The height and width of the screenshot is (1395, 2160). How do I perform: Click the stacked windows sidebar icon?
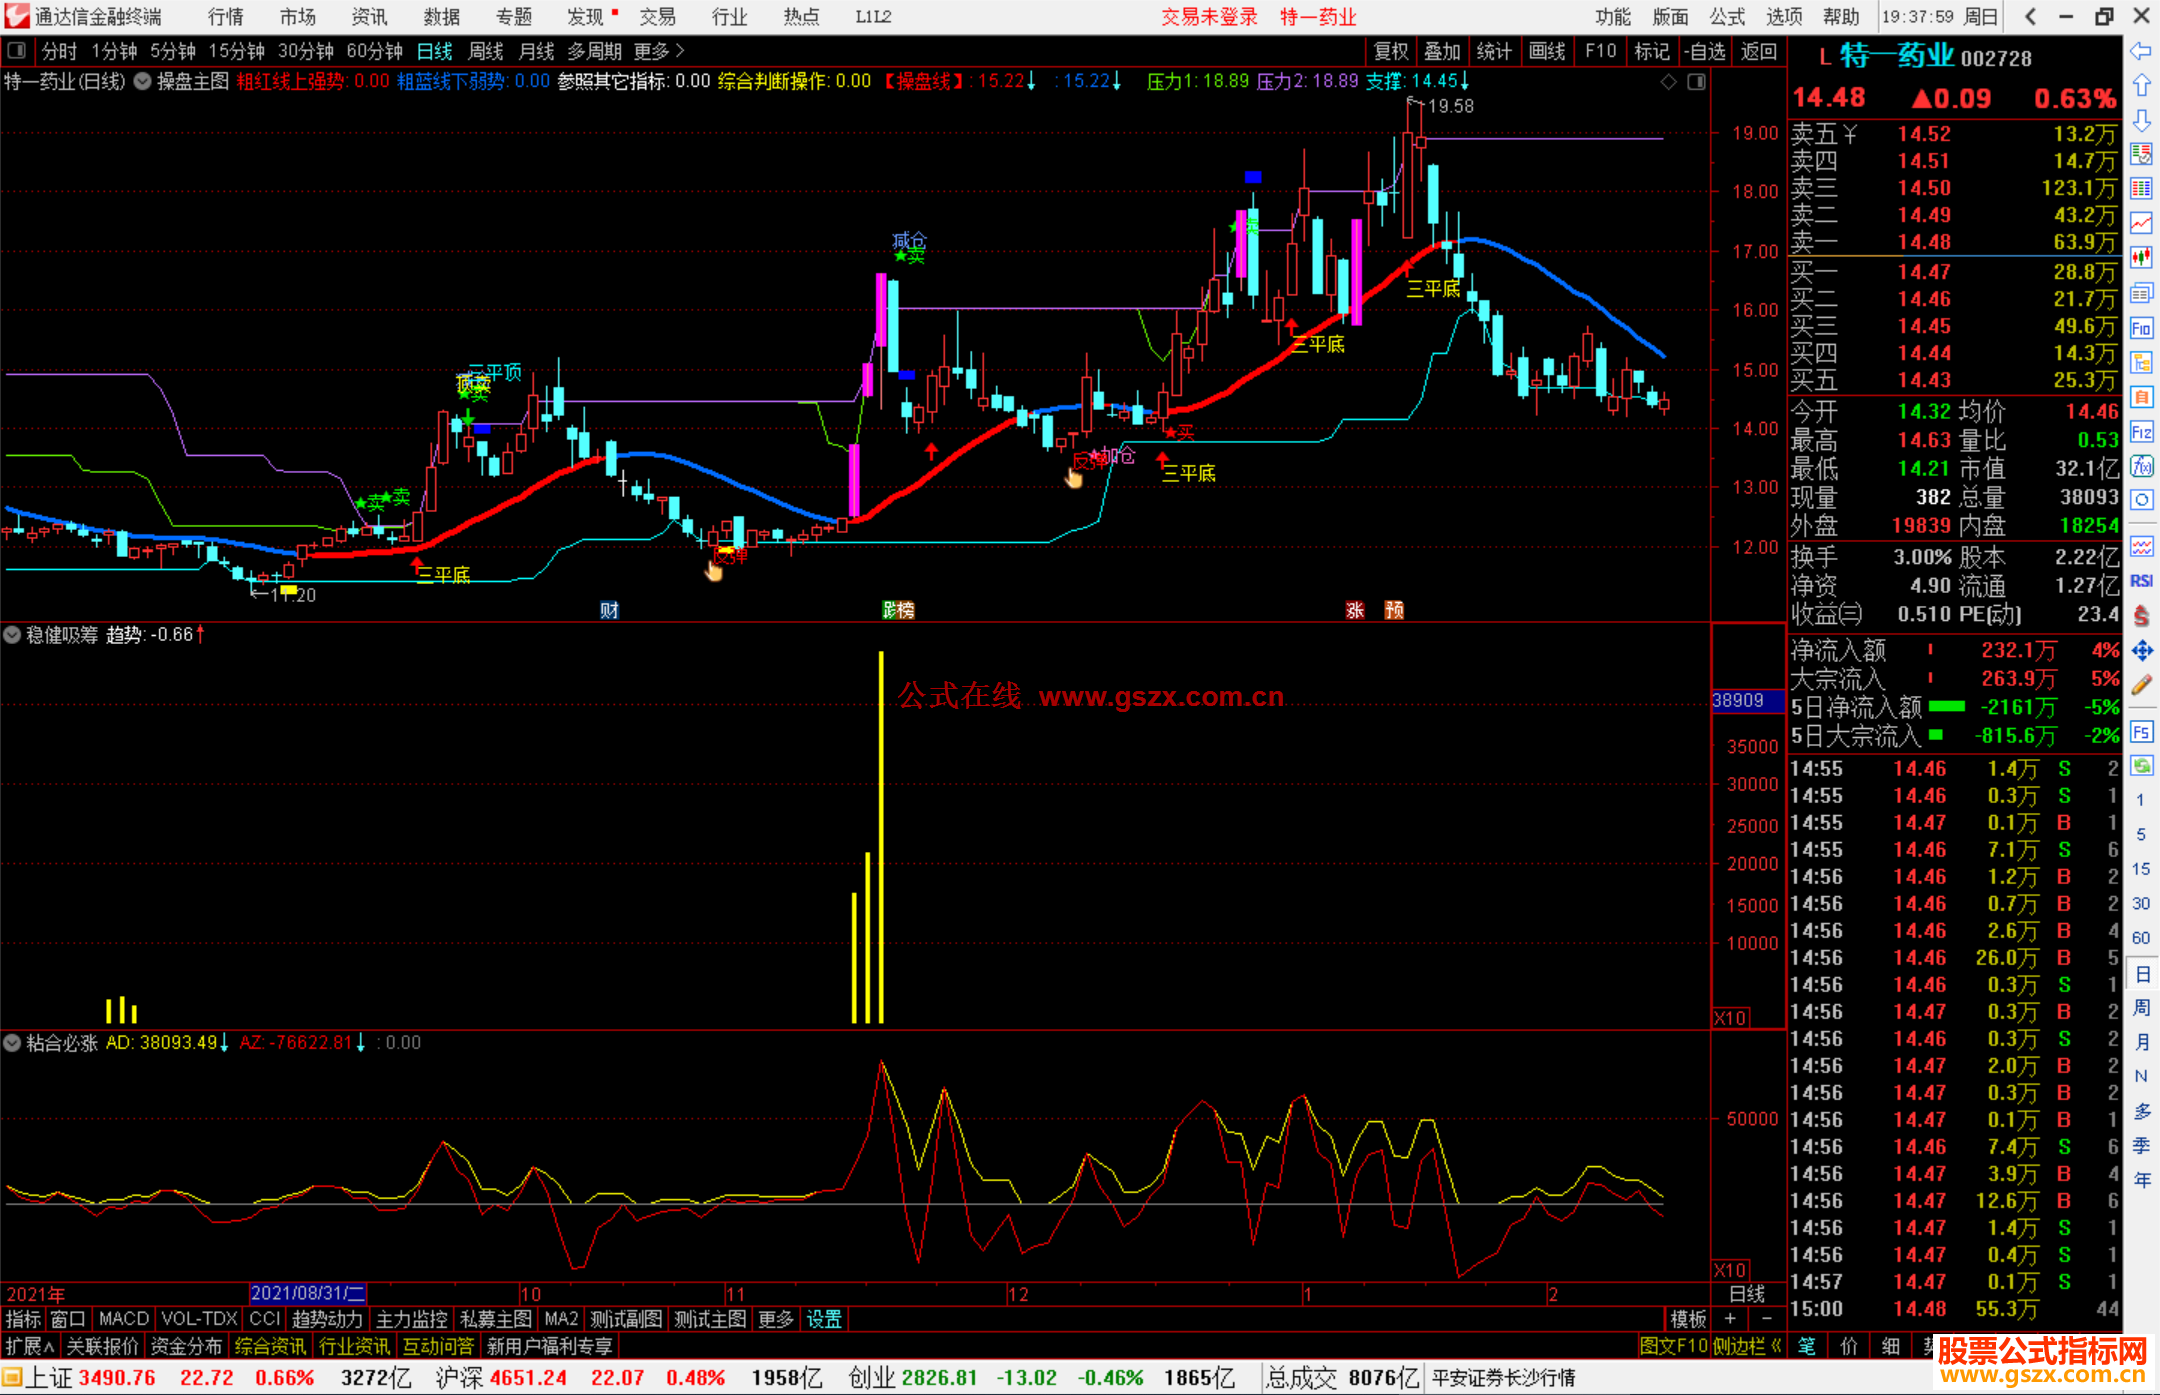pos(2141,293)
